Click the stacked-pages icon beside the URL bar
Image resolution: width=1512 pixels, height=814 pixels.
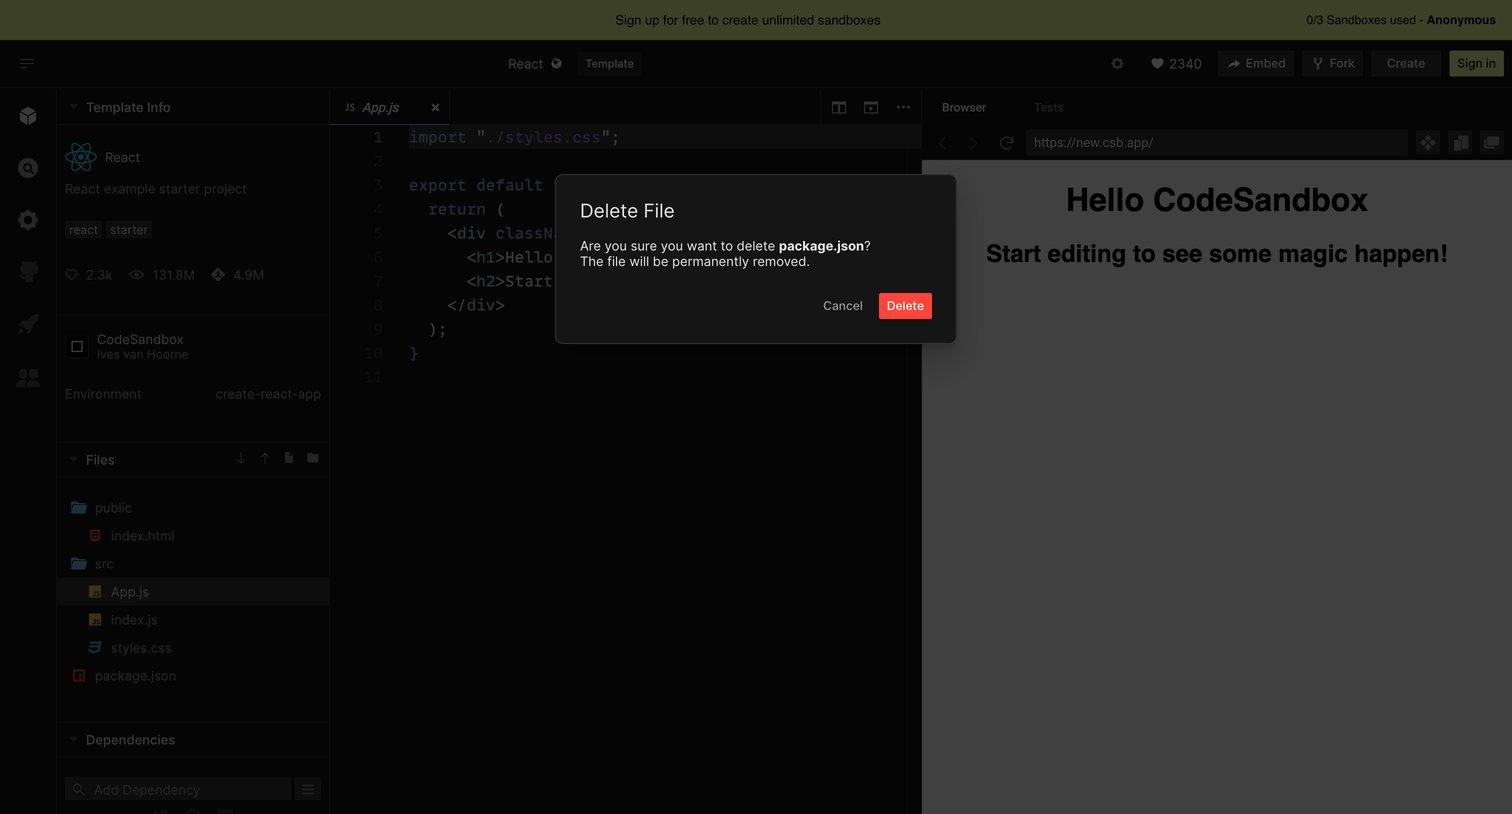tap(1460, 143)
